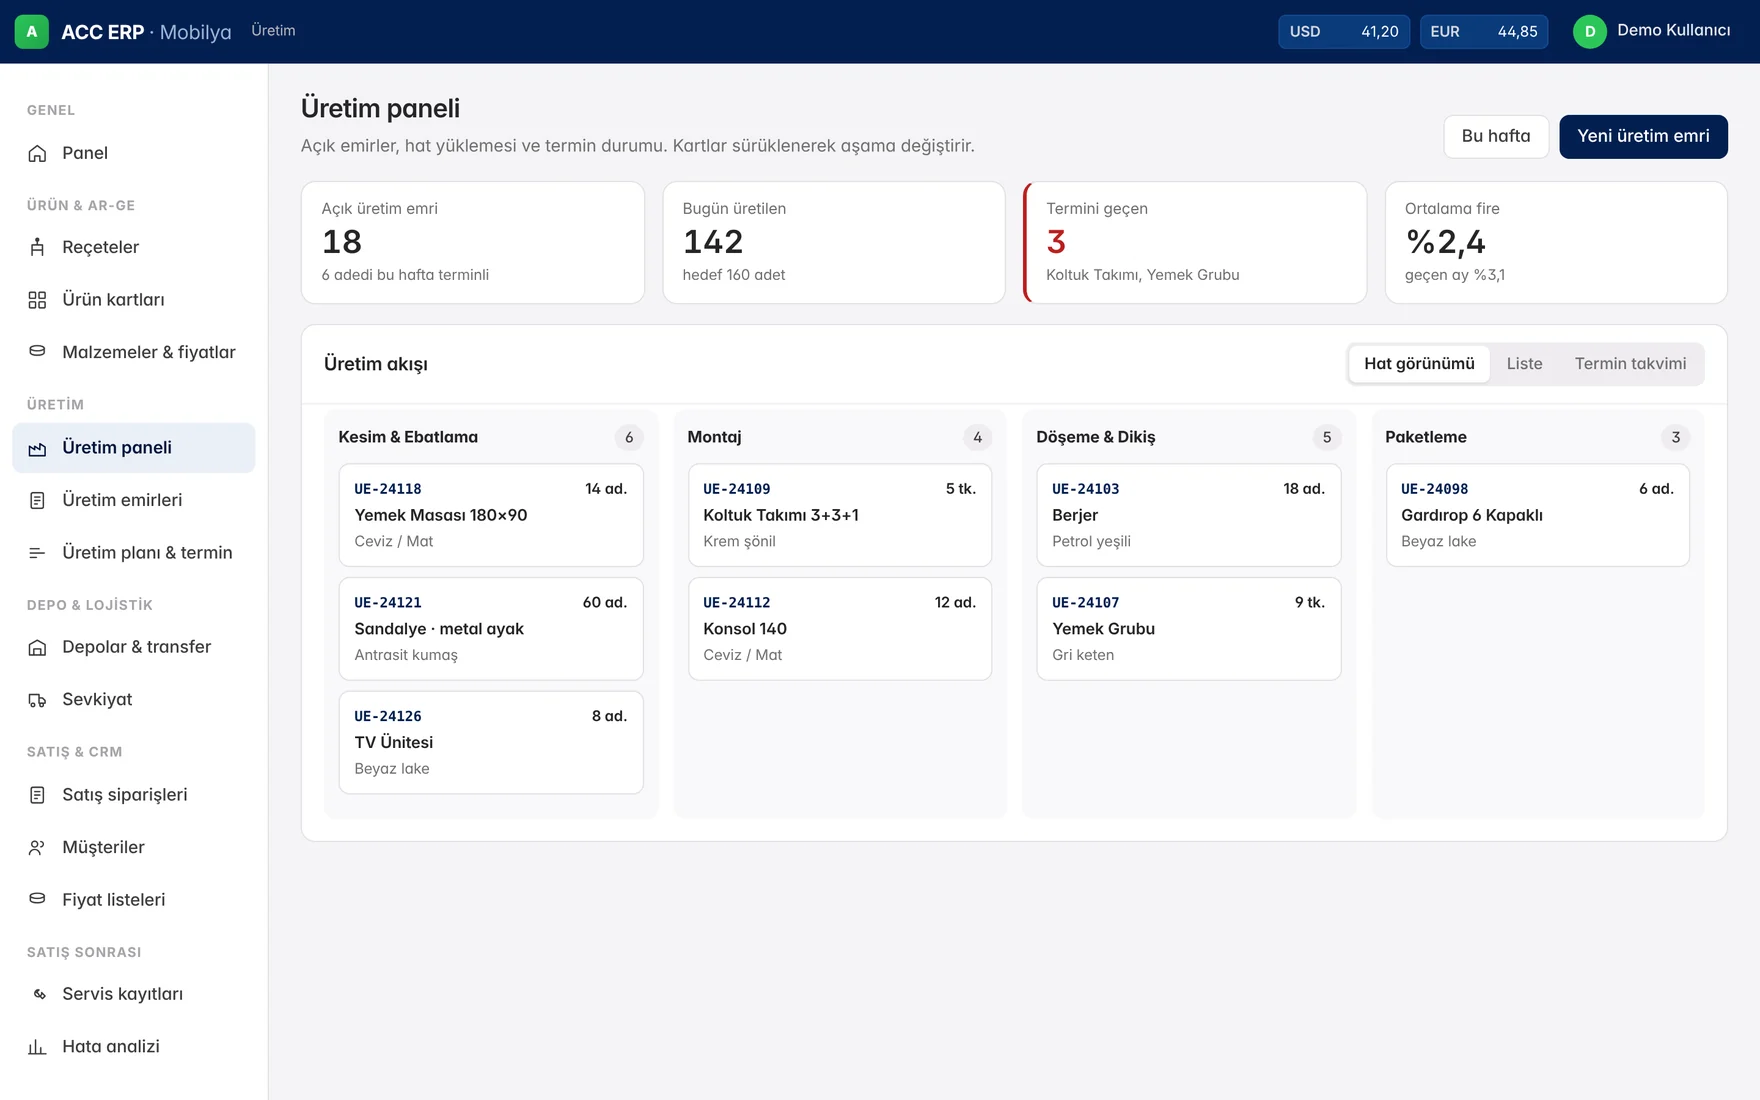Click the Müşteriler people icon
The width and height of the screenshot is (1760, 1100).
click(x=37, y=847)
